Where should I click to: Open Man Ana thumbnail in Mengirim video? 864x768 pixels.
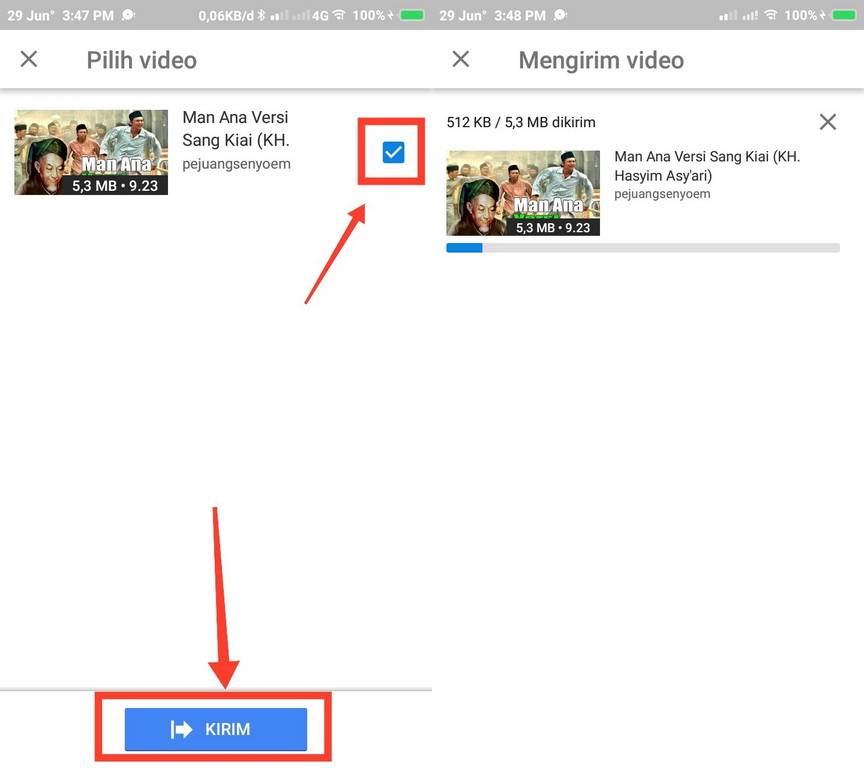coord(523,193)
